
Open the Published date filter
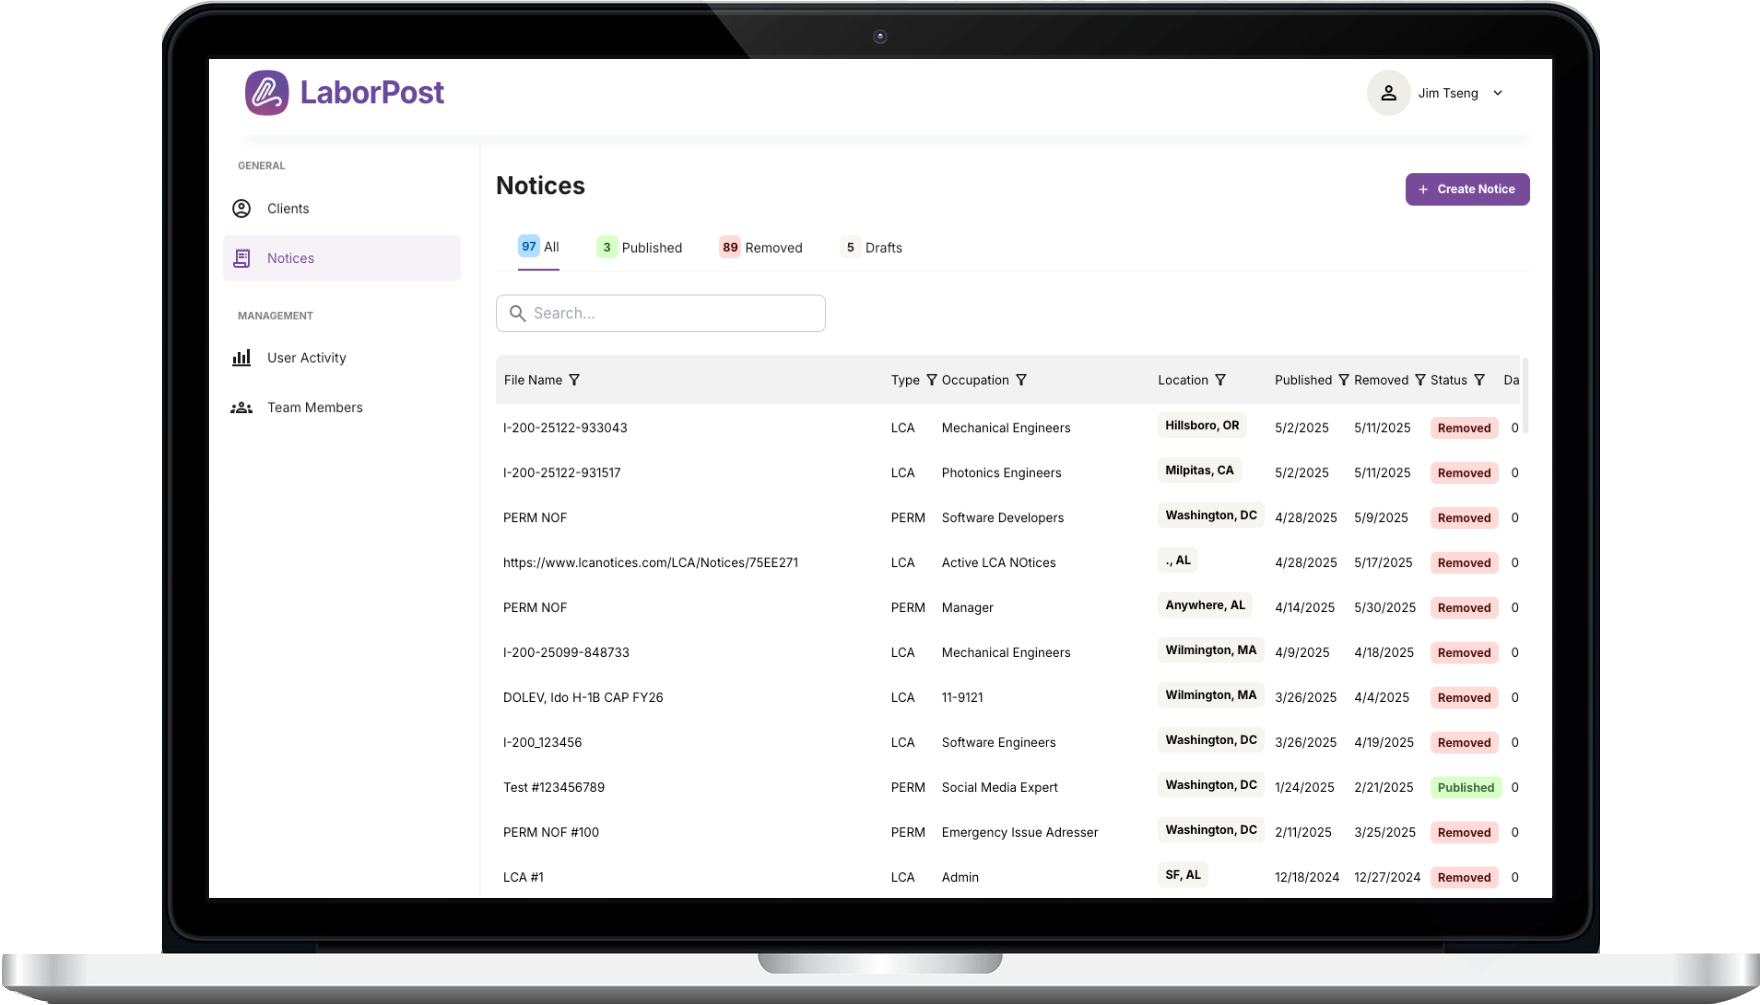(1343, 380)
